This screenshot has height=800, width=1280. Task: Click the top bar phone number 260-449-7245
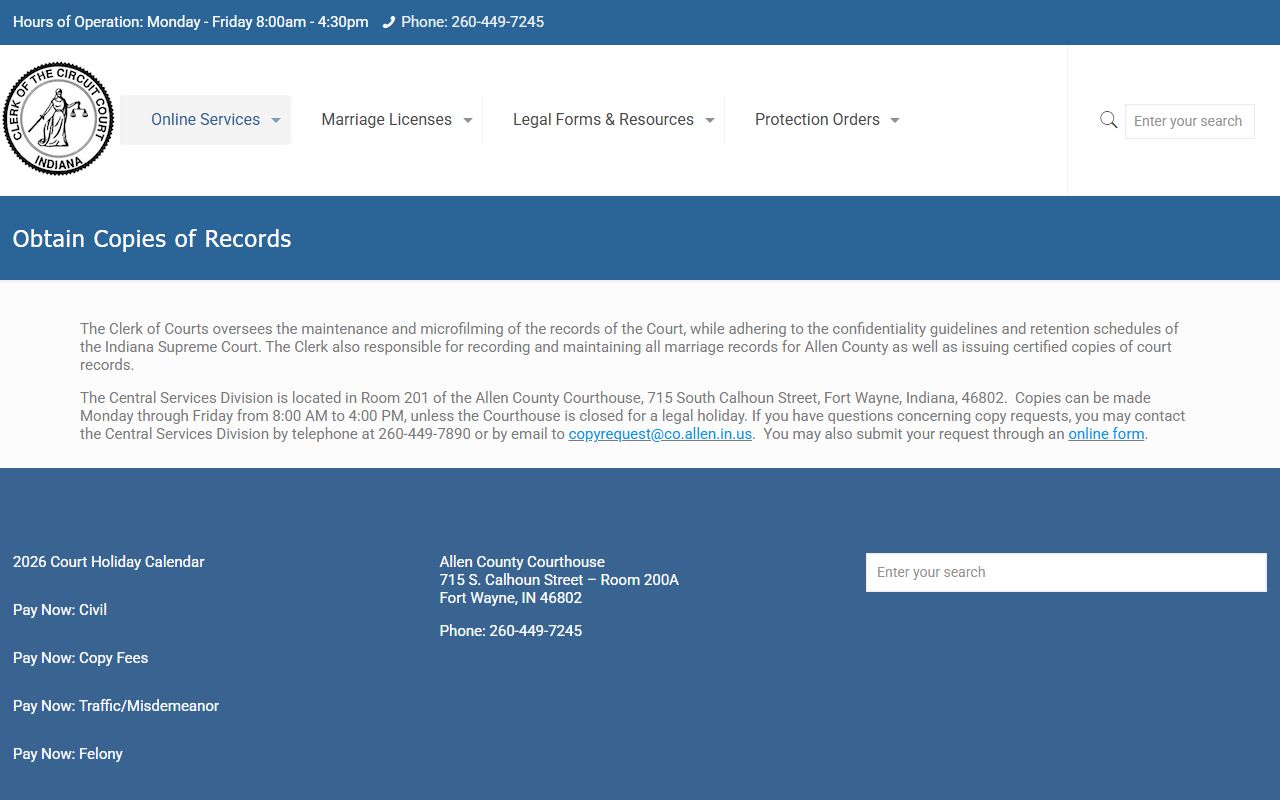497,22
